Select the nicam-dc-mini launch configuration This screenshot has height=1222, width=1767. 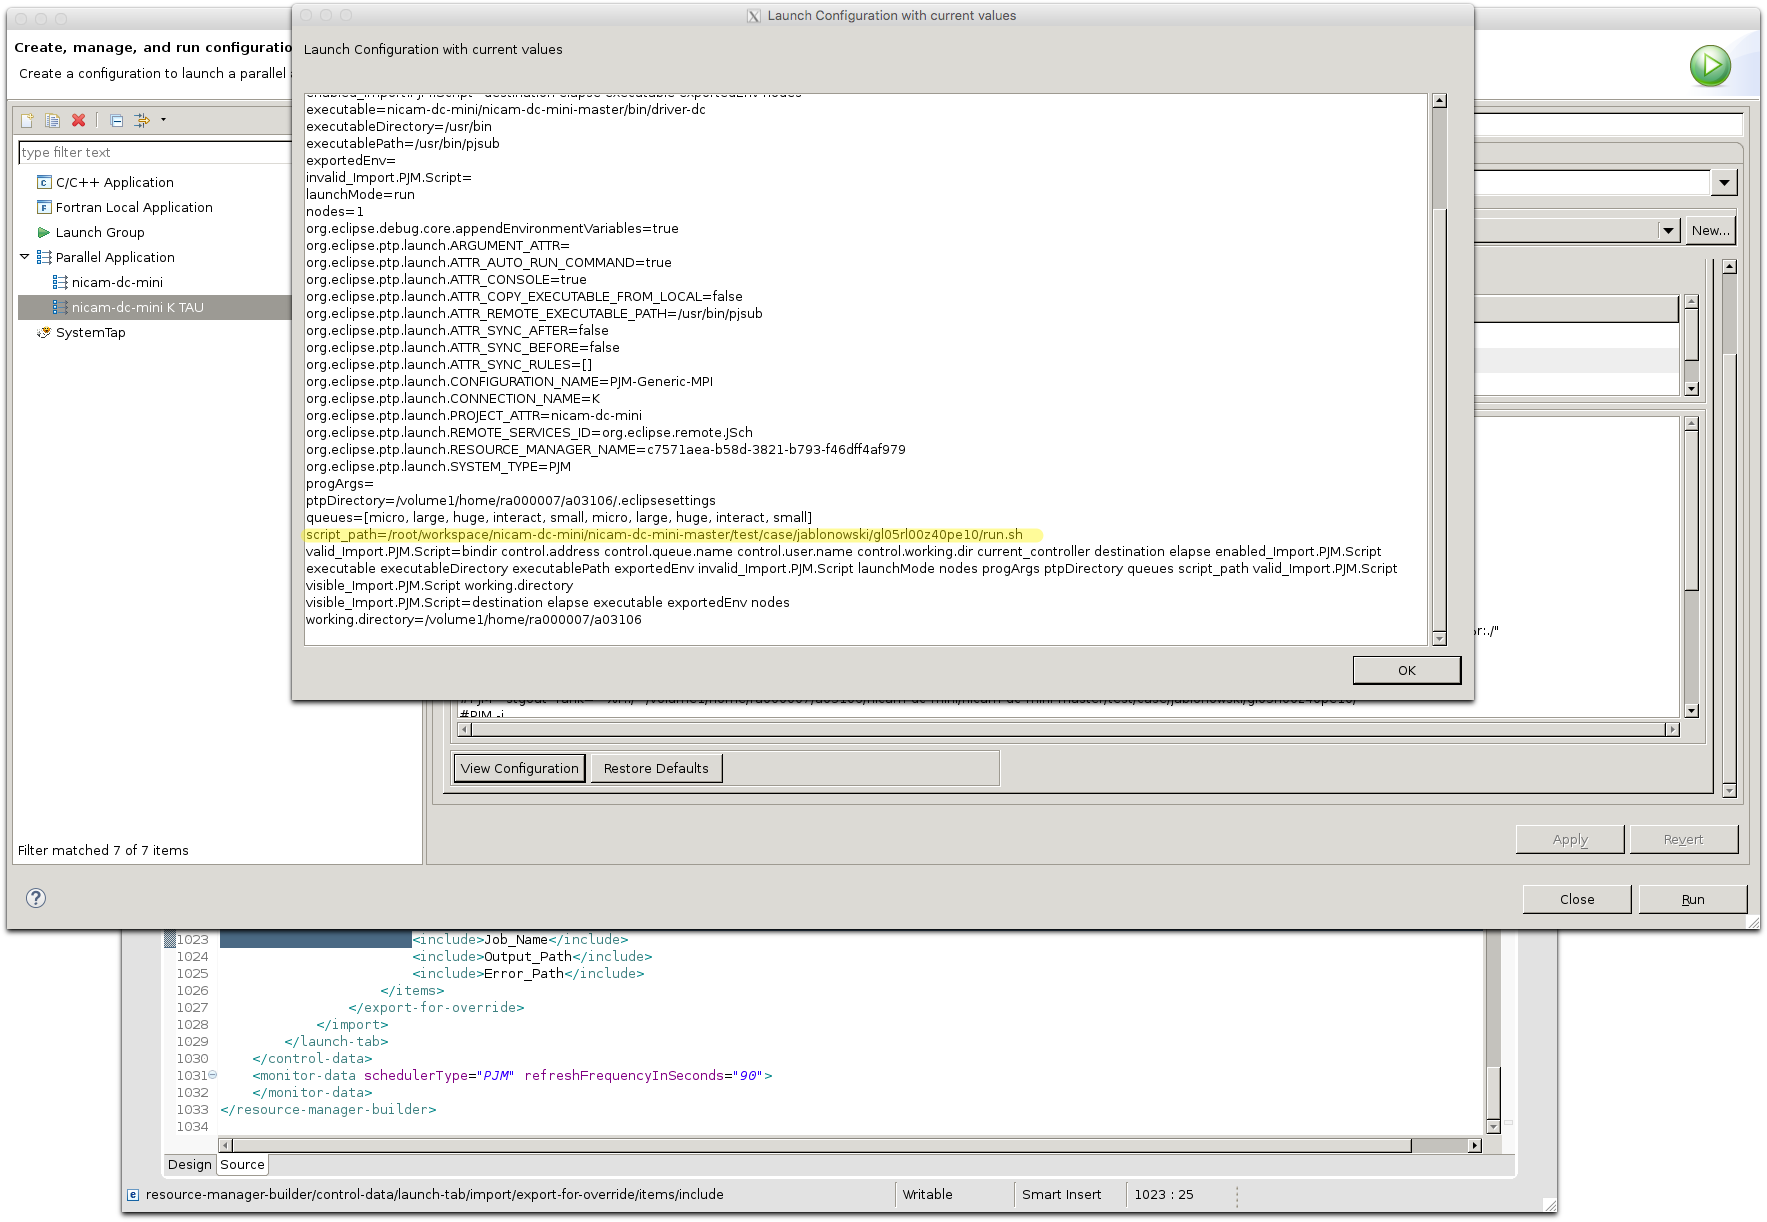pos(117,283)
